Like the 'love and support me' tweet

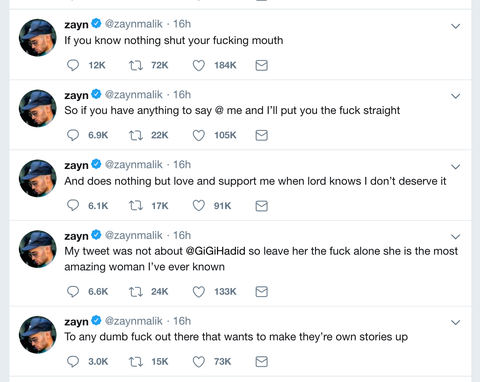[199, 206]
